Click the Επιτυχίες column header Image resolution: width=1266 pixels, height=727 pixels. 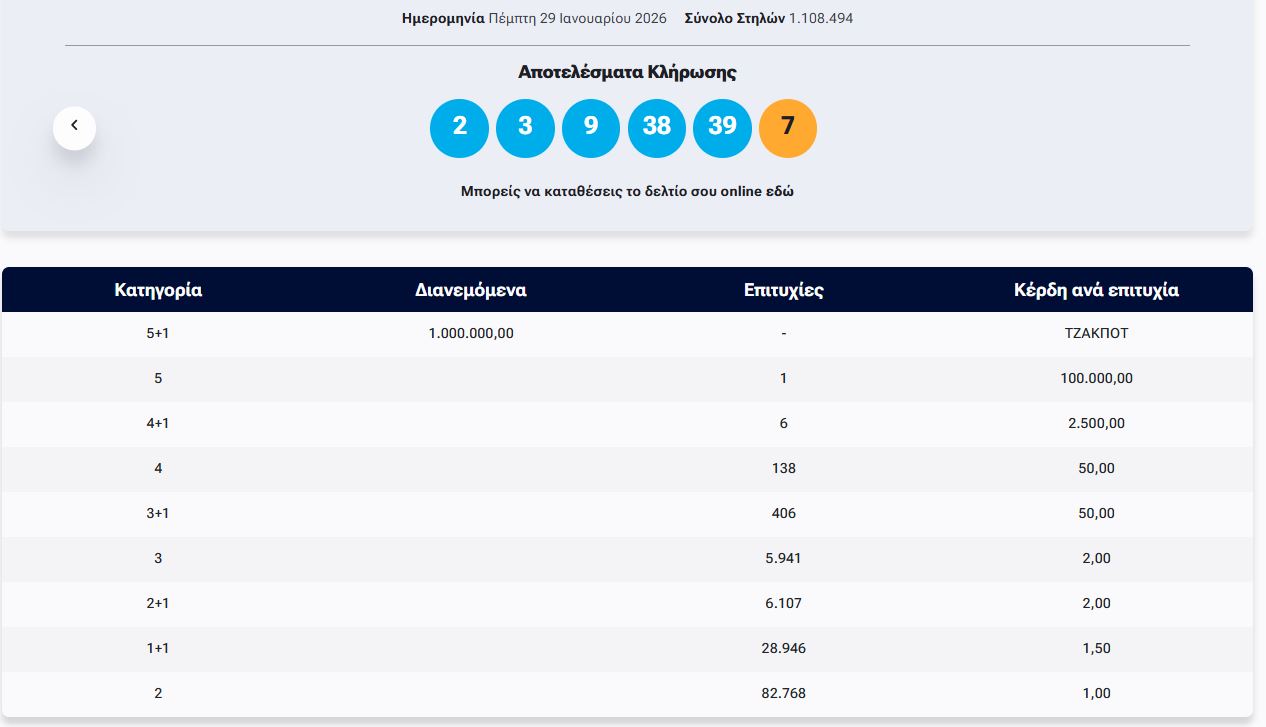[783, 290]
